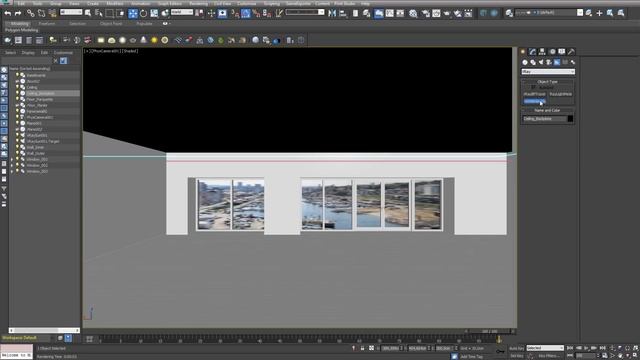Open the named selection sets dropdown
640x360 pixels.
(305, 12)
